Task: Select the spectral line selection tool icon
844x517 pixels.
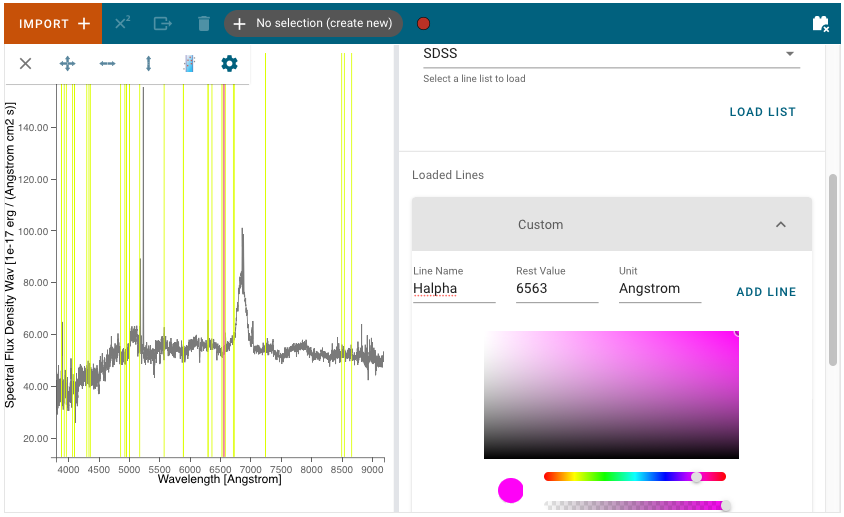Action: 189,64
